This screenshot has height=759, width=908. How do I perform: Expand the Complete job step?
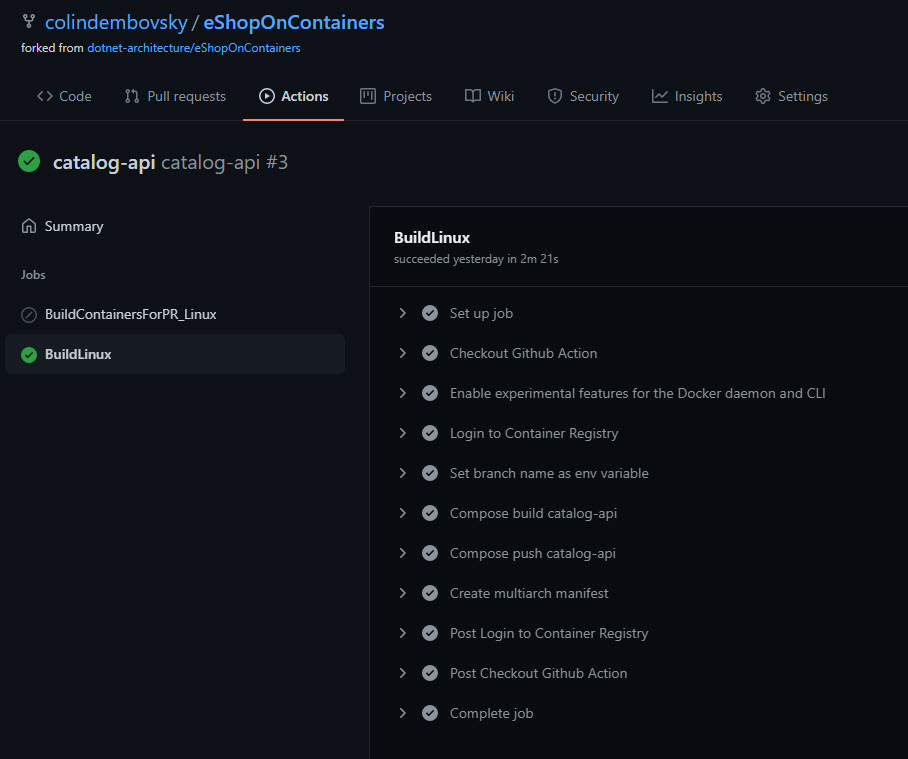(x=402, y=713)
